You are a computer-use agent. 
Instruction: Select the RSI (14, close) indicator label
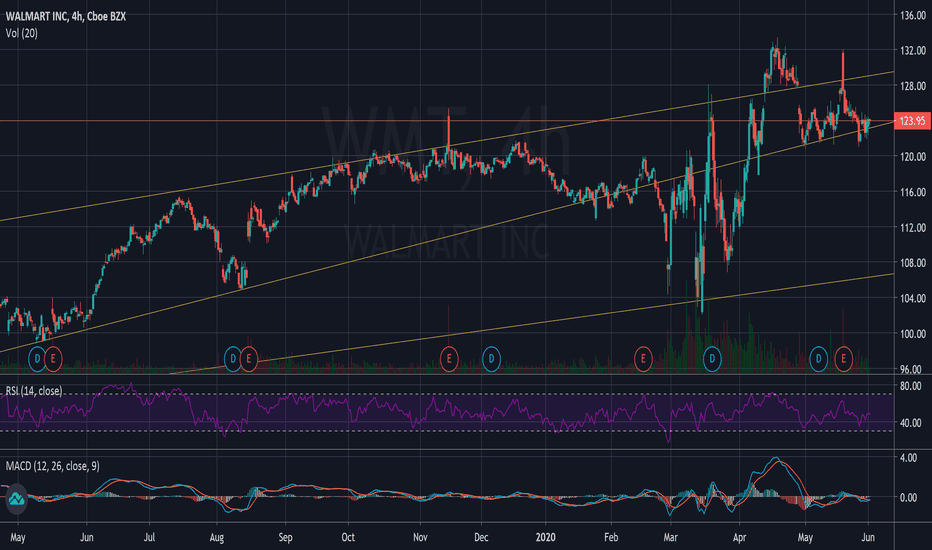(34, 391)
